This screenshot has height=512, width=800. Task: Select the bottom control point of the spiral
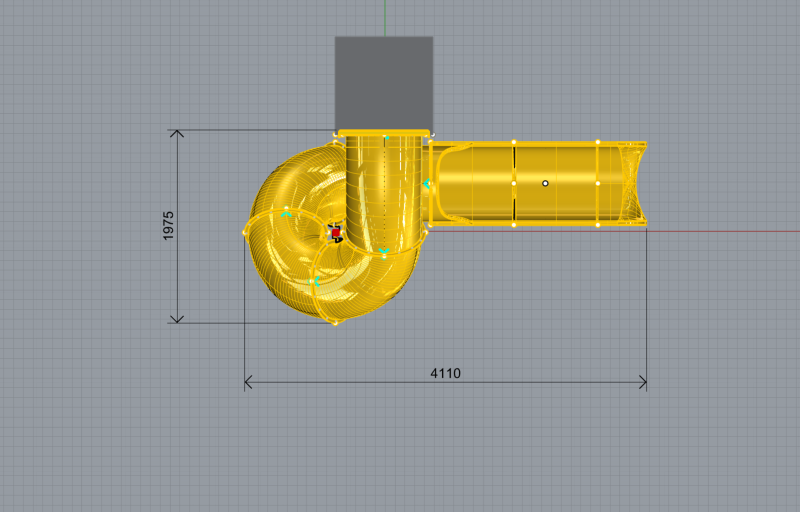point(335,322)
